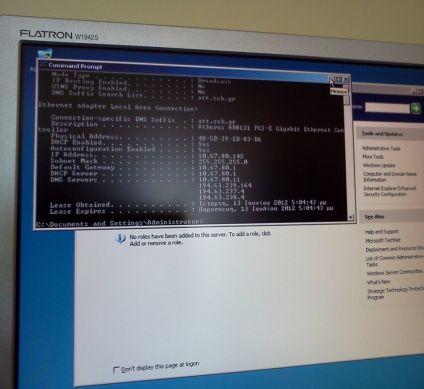Click the blue info icon beside 'No roles' message

pos(120,238)
